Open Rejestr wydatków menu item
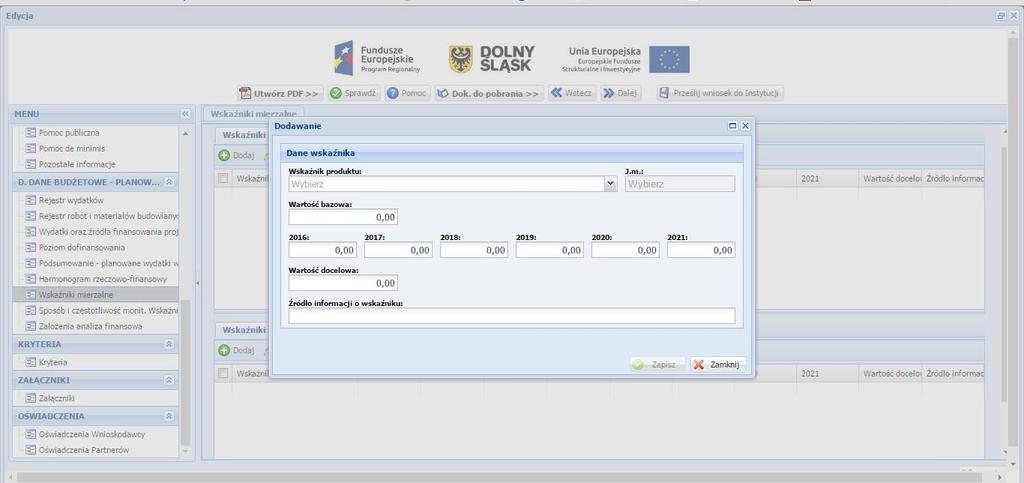The width and height of the screenshot is (1024, 483). pyautogui.click(x=71, y=200)
